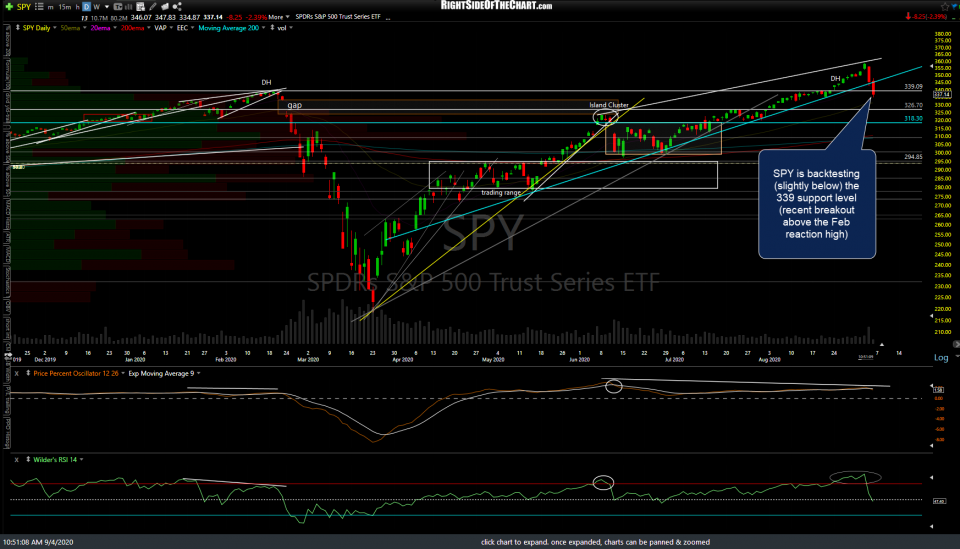The height and width of the screenshot is (549, 960).
Task: Click the price axis top marker arrow near 360
Action: click(932, 64)
